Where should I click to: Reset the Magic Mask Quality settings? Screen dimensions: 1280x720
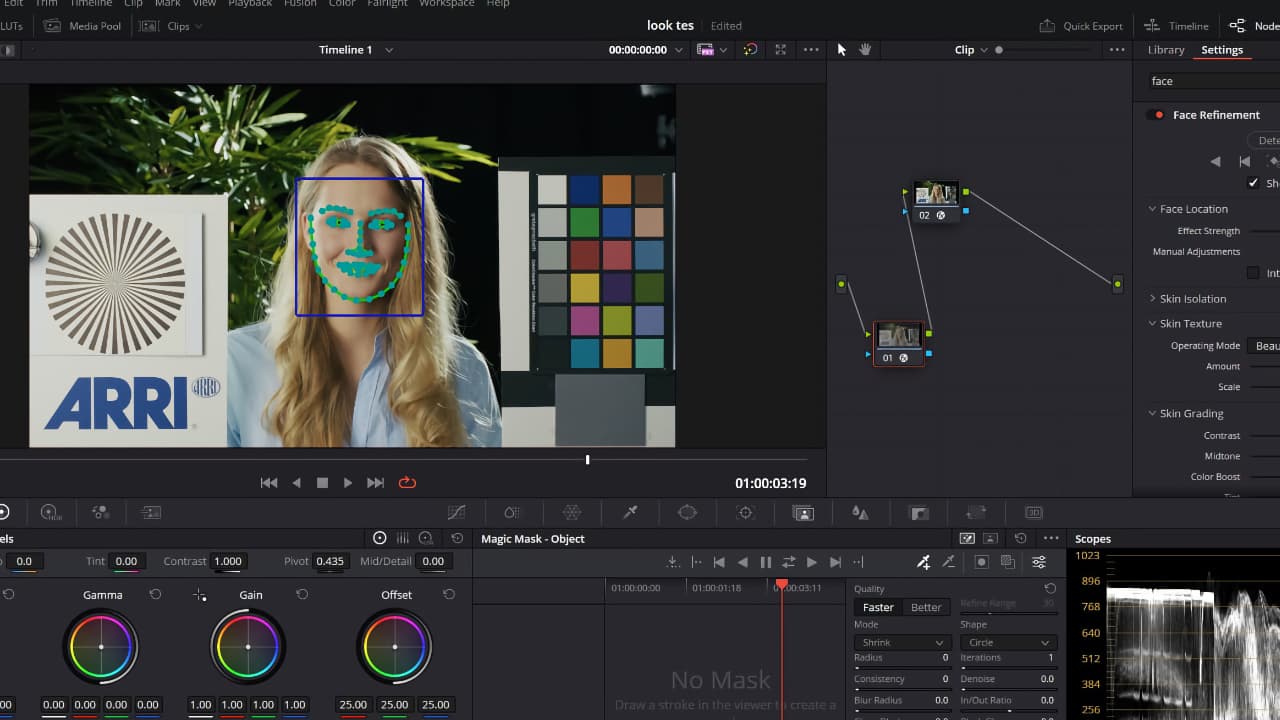pos(1050,588)
